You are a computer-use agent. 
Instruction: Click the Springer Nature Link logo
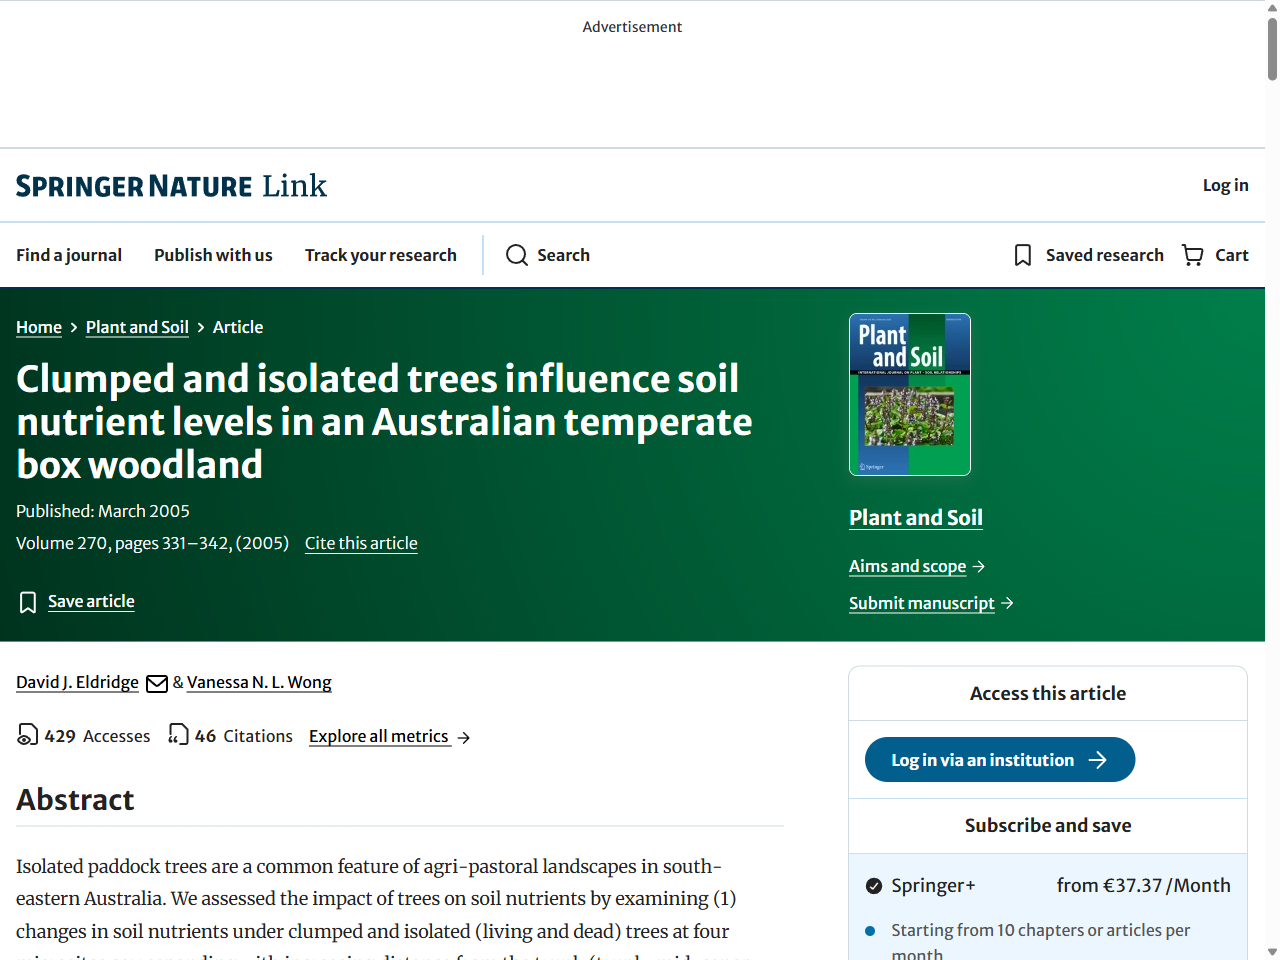[x=170, y=185]
